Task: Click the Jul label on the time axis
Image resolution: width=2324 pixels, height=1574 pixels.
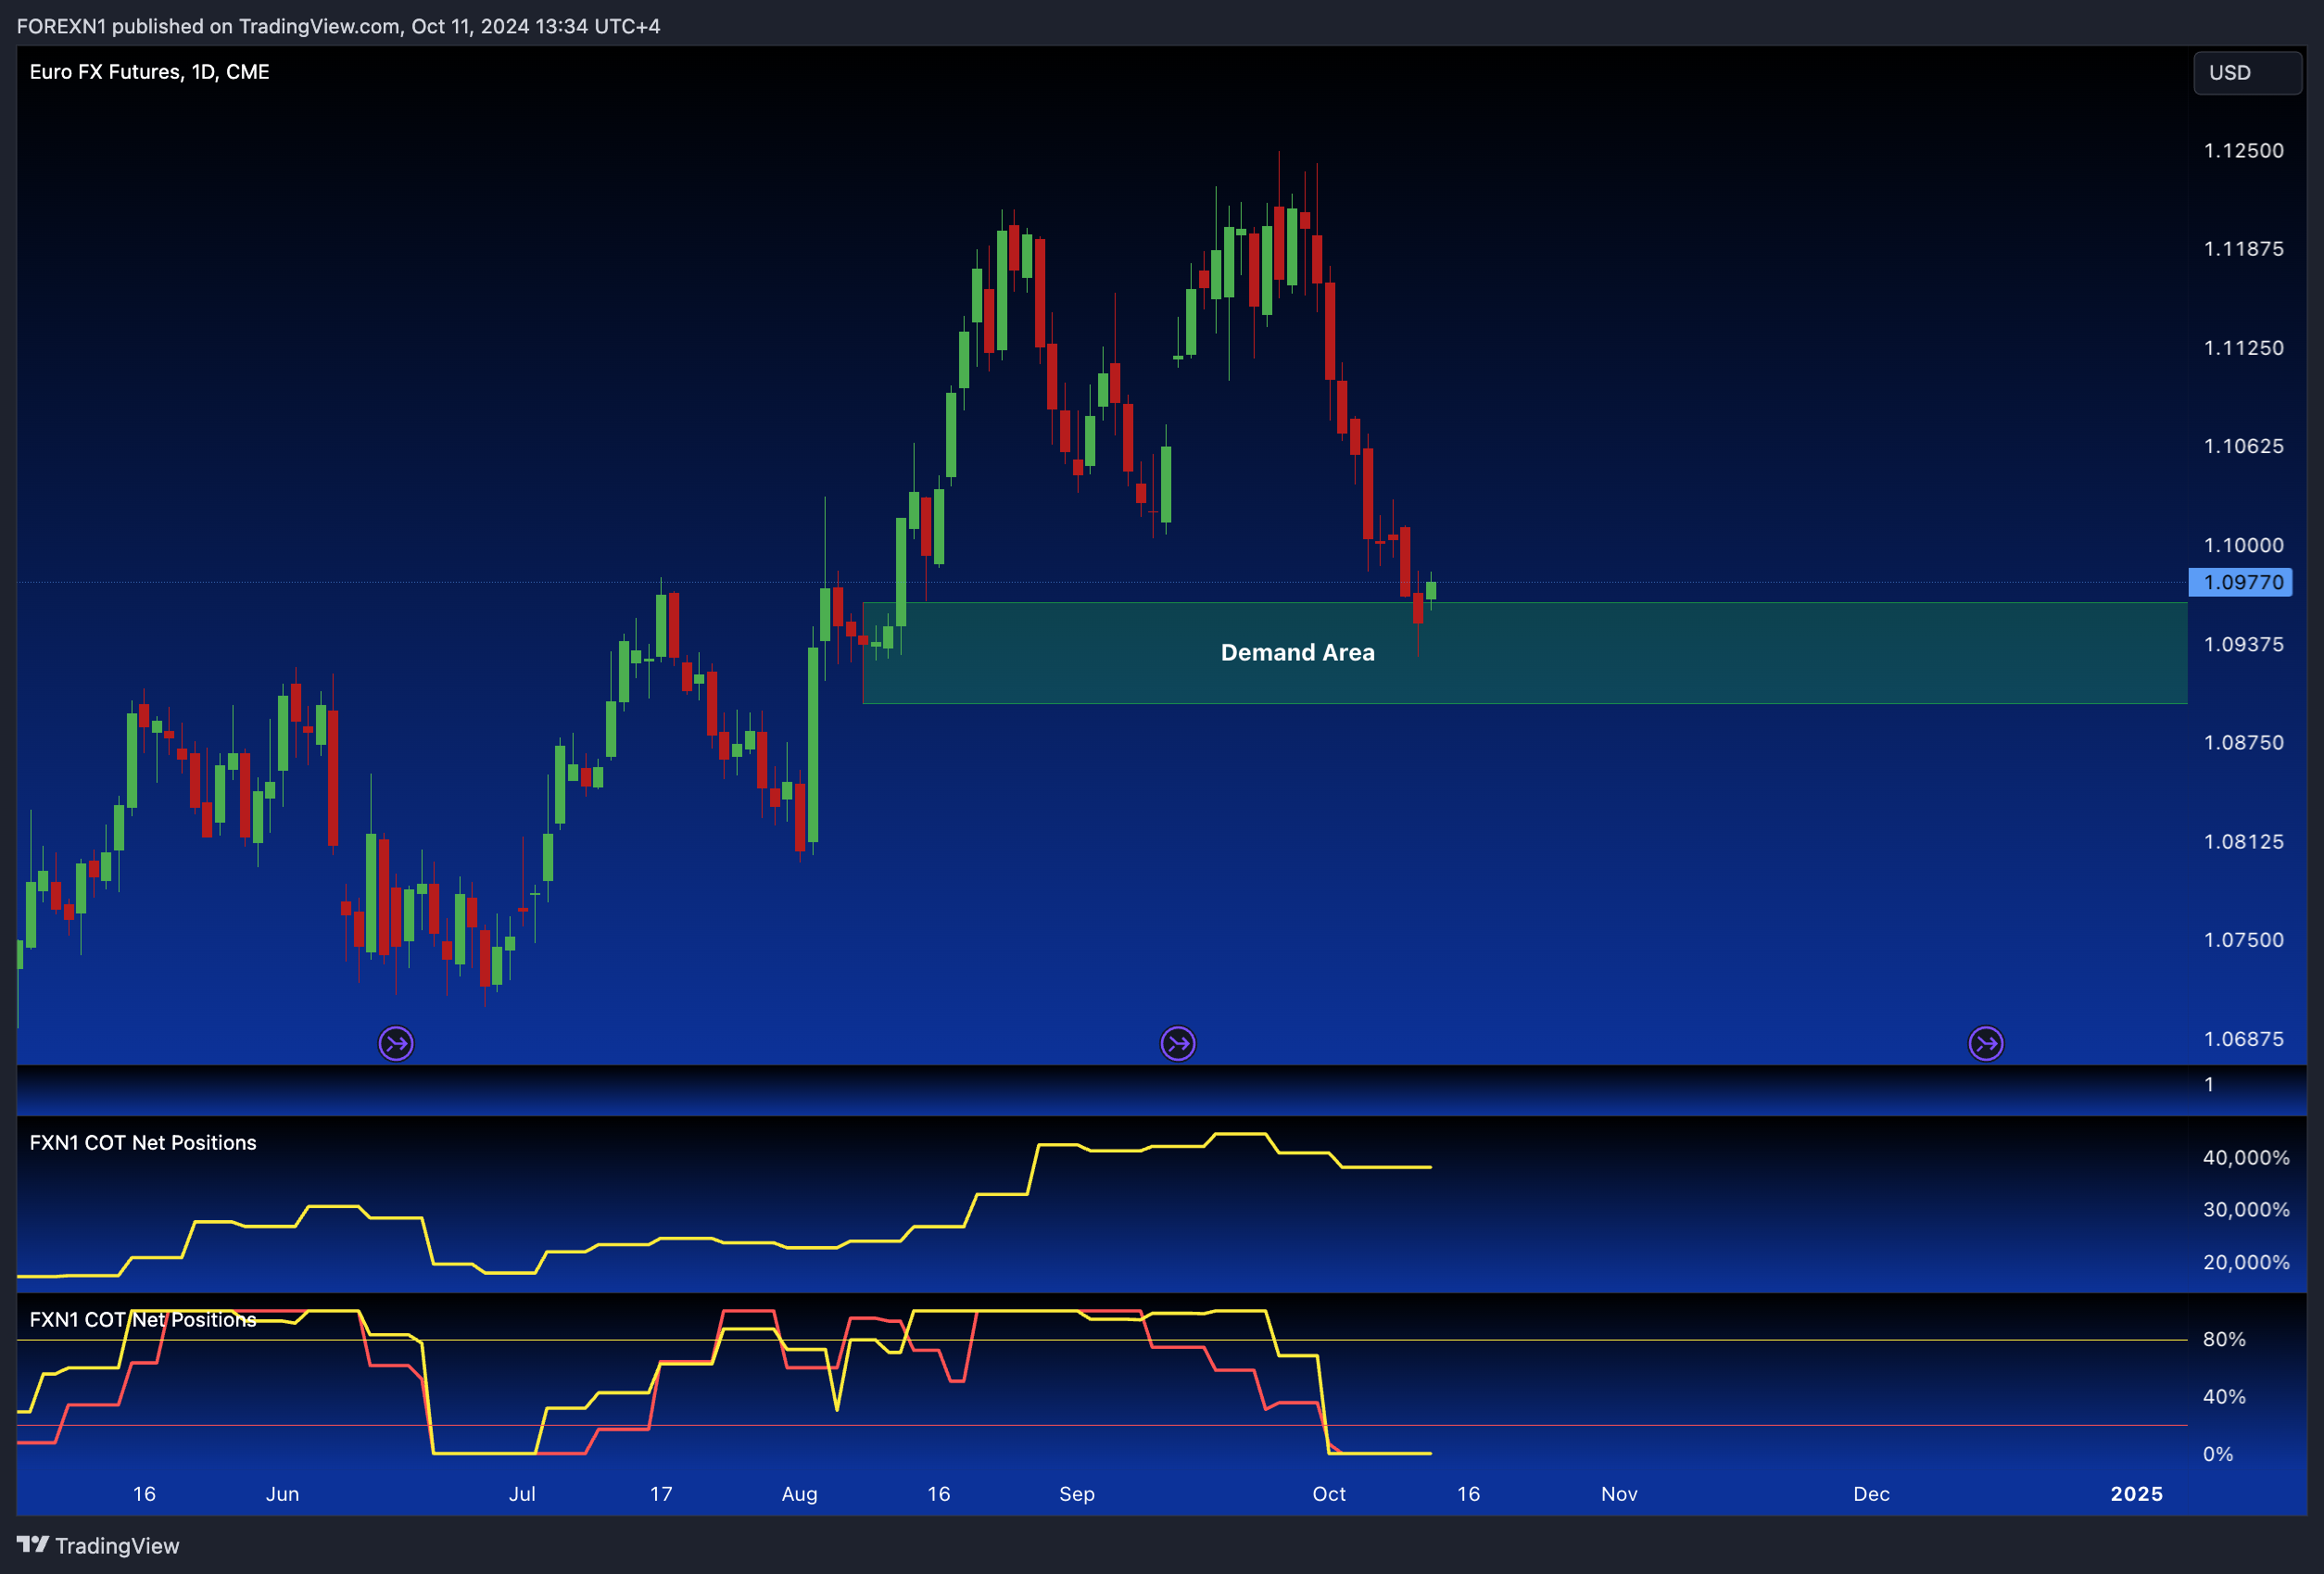Action: [x=522, y=1494]
